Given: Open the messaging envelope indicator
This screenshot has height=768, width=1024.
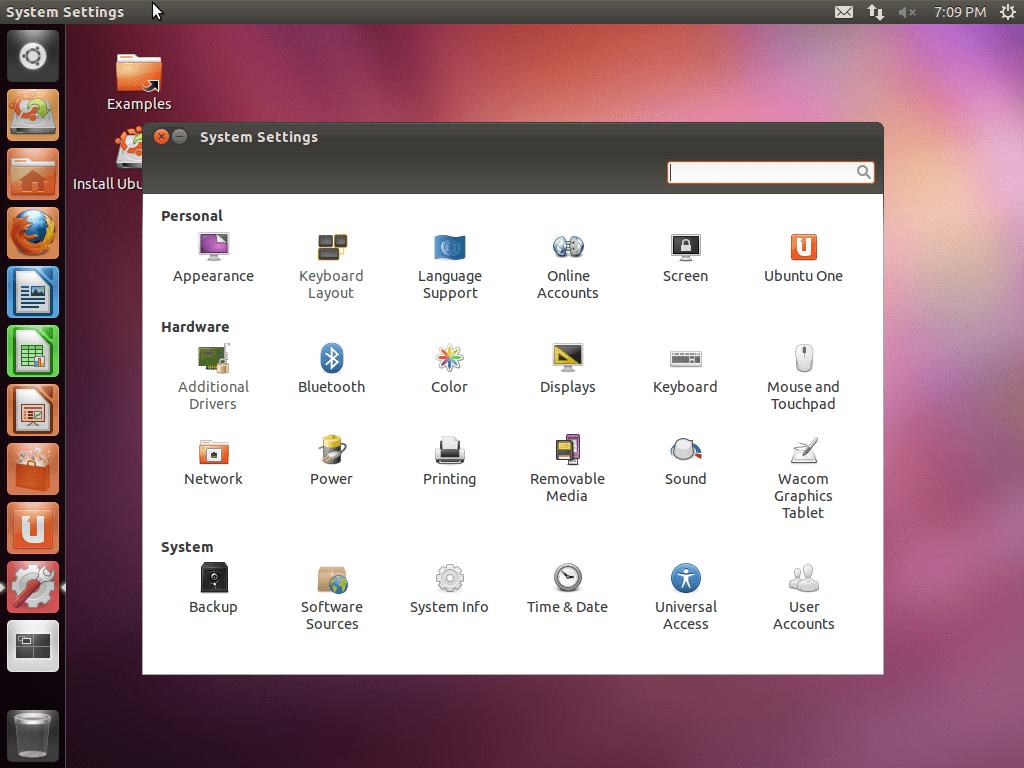Looking at the screenshot, I should click(844, 12).
